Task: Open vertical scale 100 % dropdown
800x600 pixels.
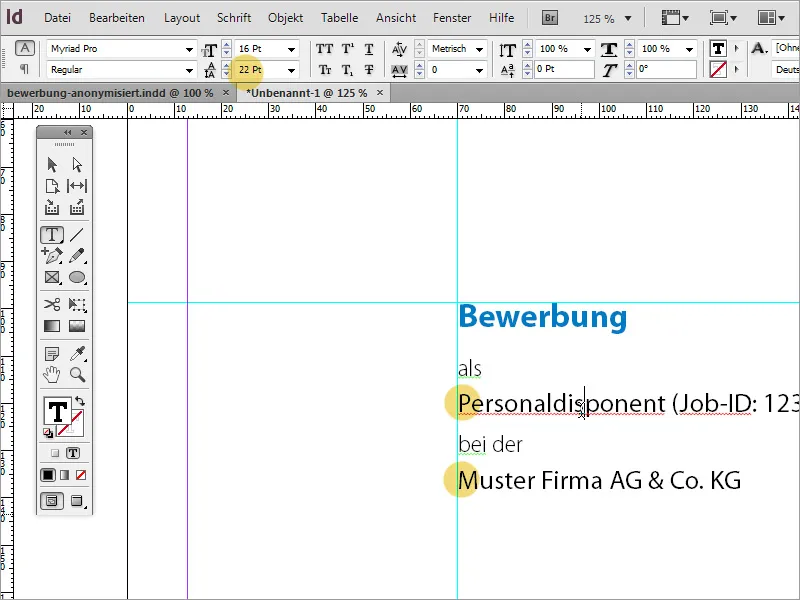Action: tap(587, 49)
